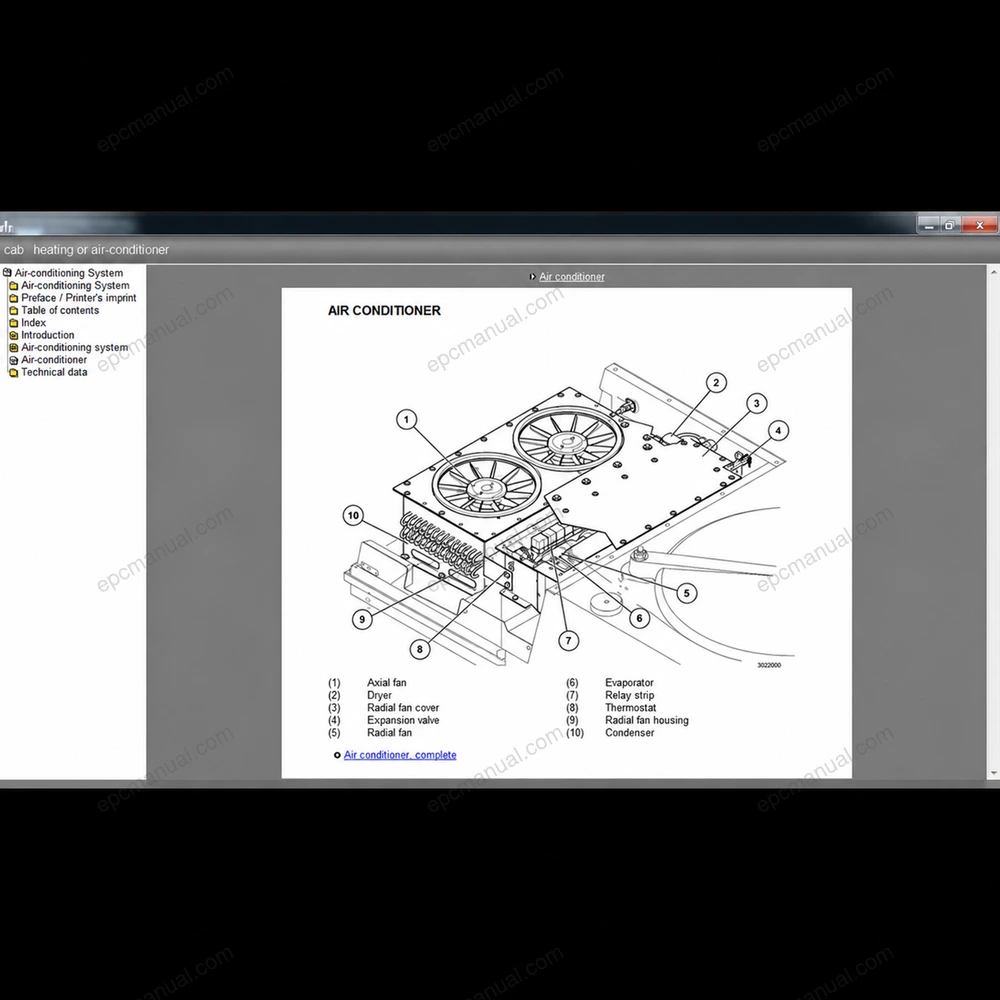Open the Introduction entry
This screenshot has width=1000, height=1000.
[x=47, y=335]
